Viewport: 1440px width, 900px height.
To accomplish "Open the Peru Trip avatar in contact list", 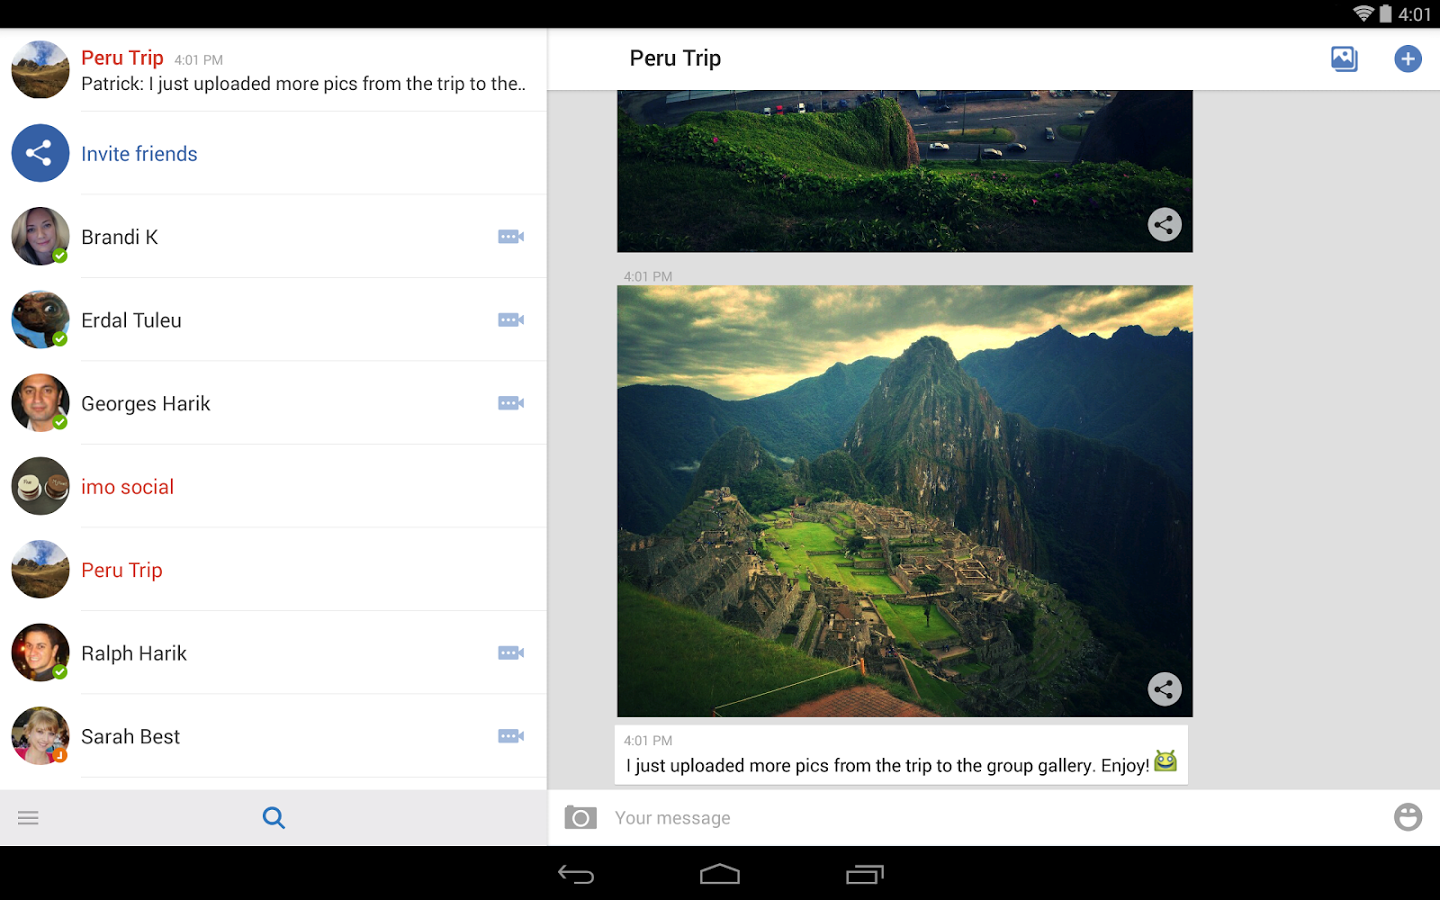I will 40,569.
